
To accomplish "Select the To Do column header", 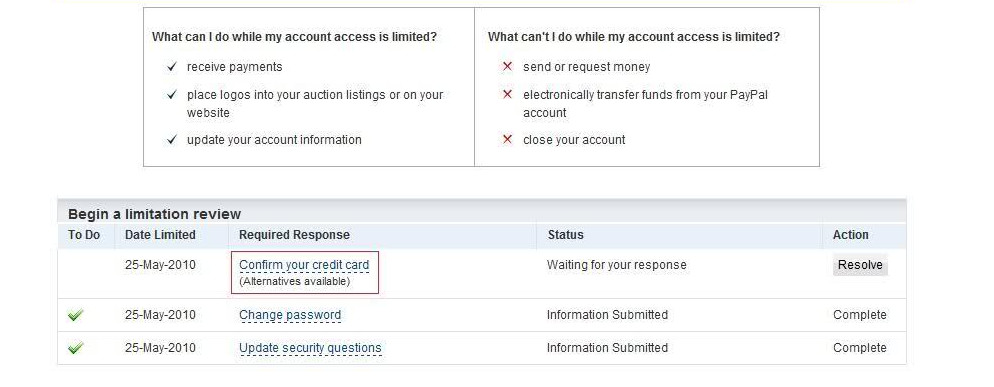I will (x=84, y=235).
